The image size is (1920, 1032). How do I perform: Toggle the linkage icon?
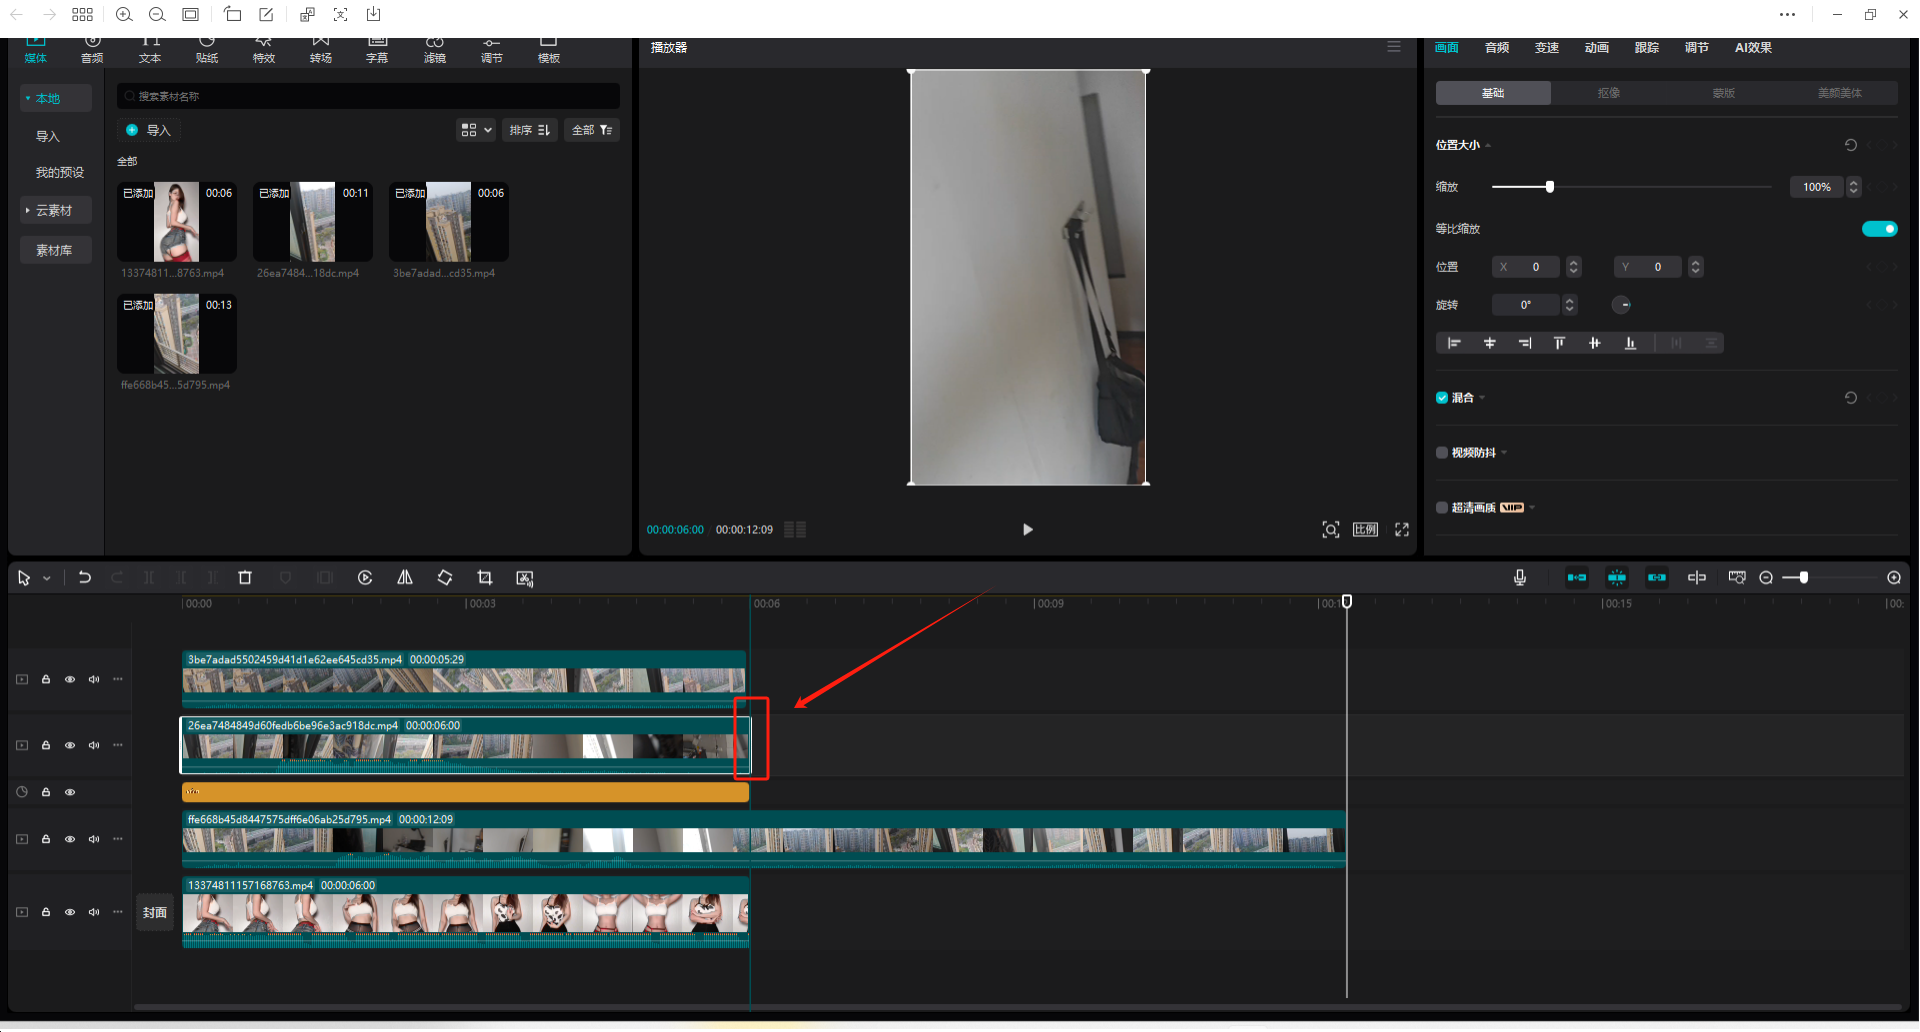click(x=1657, y=578)
